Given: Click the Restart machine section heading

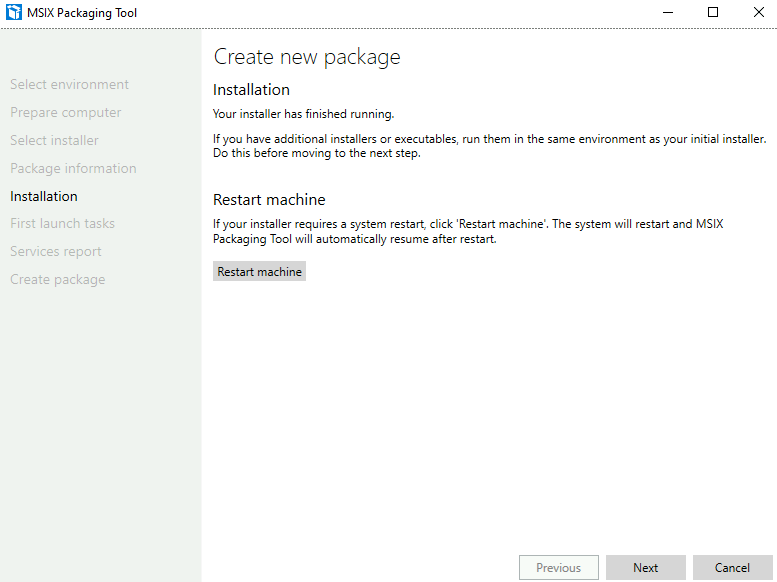Looking at the screenshot, I should (269, 199).
